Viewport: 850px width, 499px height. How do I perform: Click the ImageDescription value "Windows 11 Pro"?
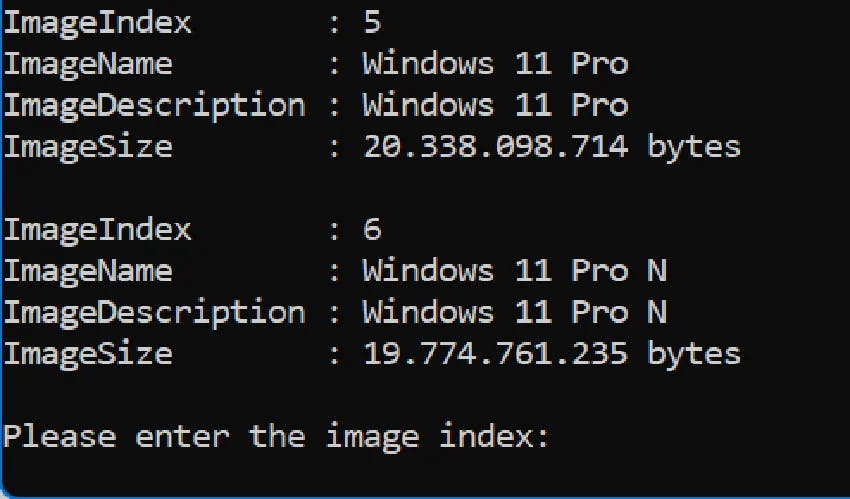pyautogui.click(x=495, y=105)
